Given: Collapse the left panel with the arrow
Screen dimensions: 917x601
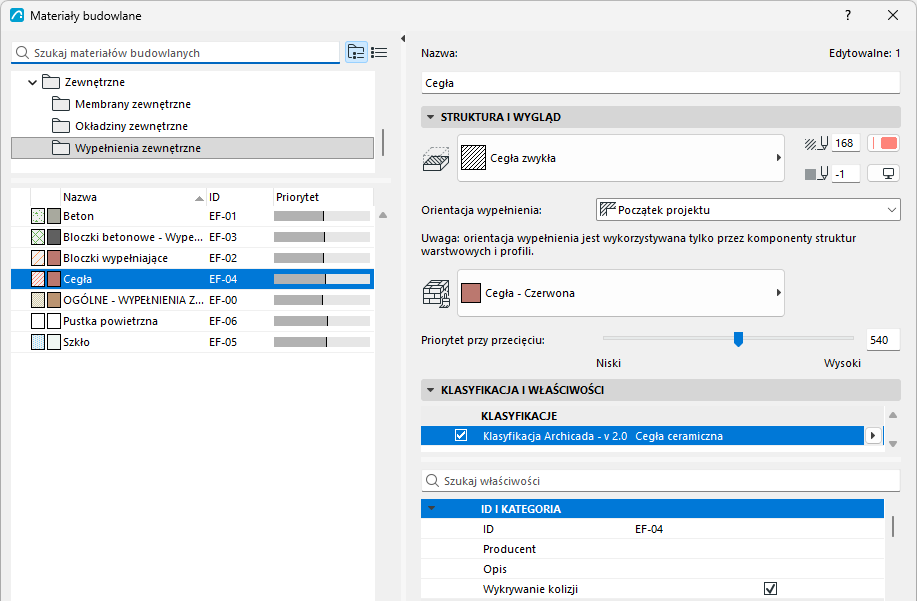Looking at the screenshot, I should (402, 39).
